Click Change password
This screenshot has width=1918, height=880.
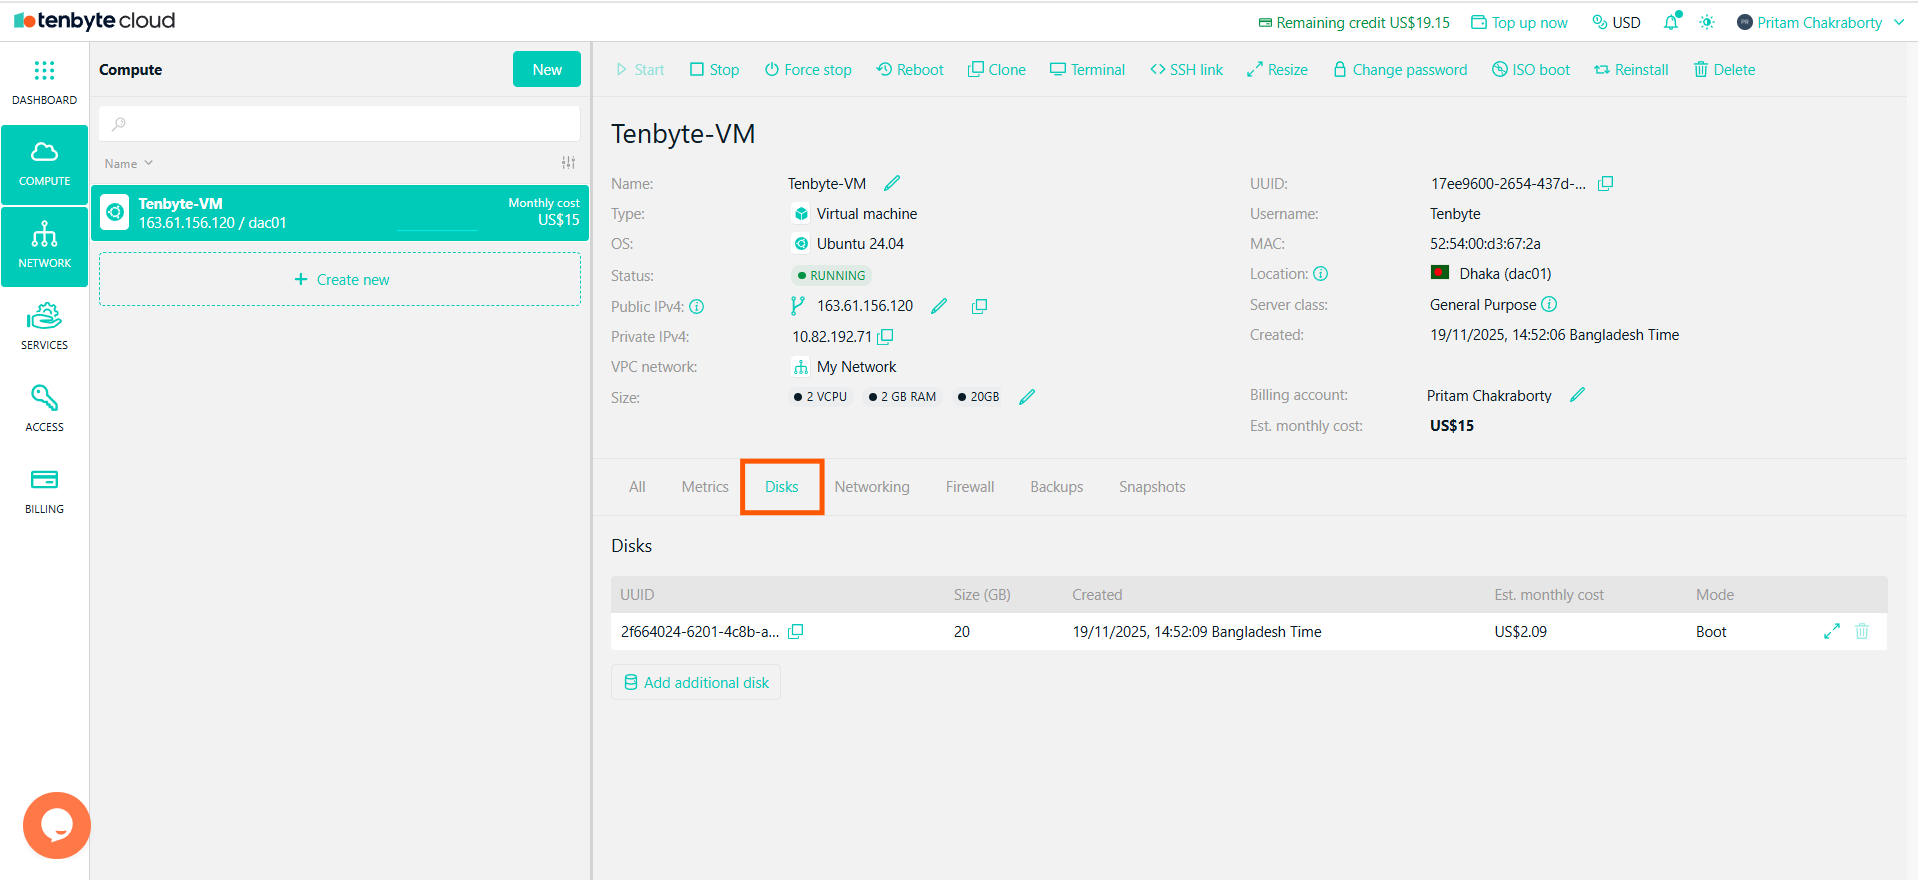(x=1400, y=70)
